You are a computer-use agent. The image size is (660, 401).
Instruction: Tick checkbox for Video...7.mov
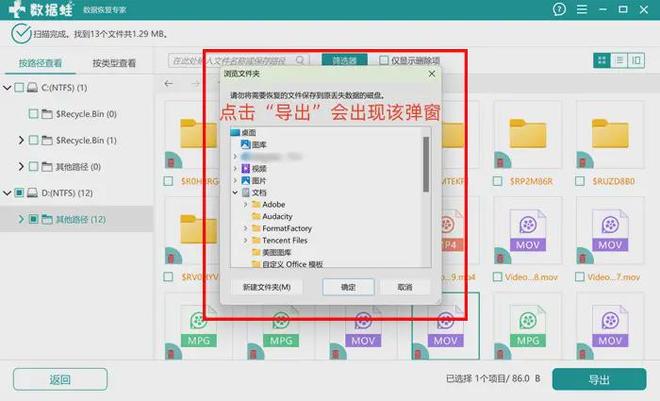tap(580, 277)
